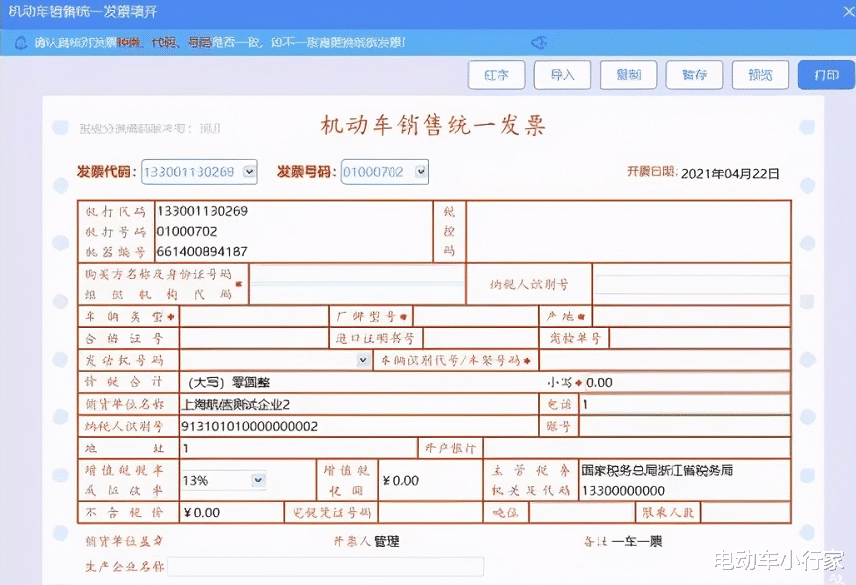Click the 产地 input field
This screenshot has width=856, height=585.
point(691,317)
